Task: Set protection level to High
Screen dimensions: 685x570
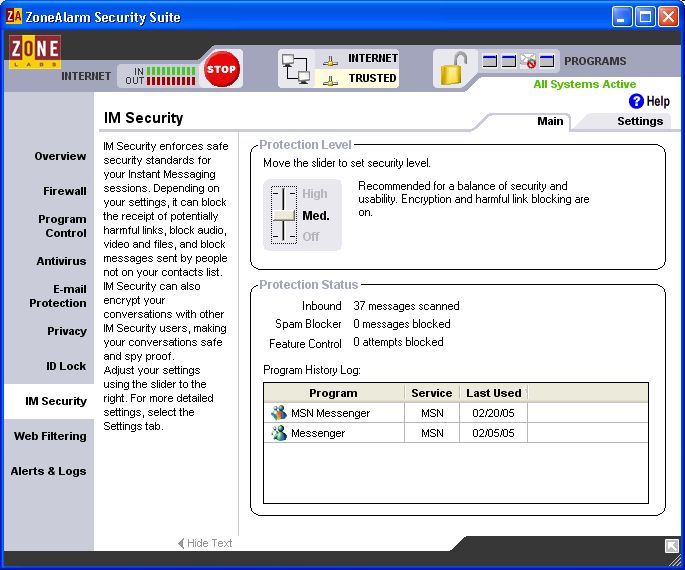Action: pyautogui.click(x=315, y=193)
